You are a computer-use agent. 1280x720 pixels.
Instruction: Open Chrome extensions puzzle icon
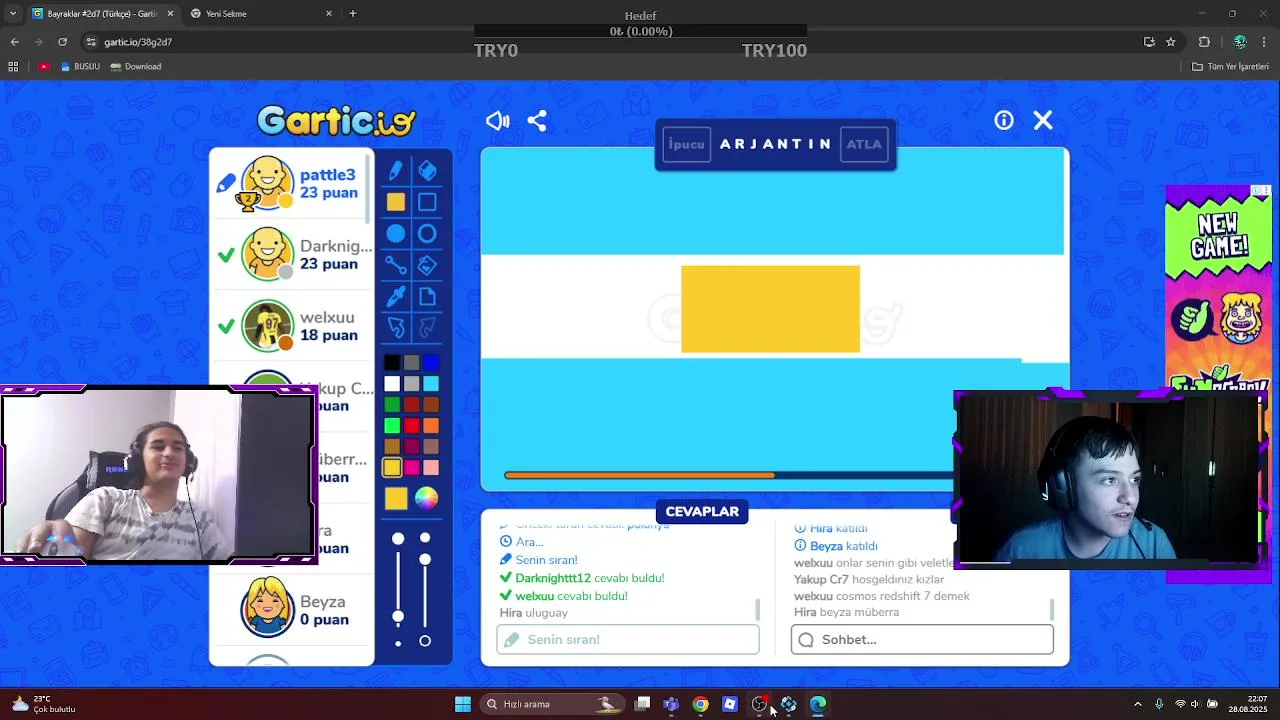point(1204,42)
